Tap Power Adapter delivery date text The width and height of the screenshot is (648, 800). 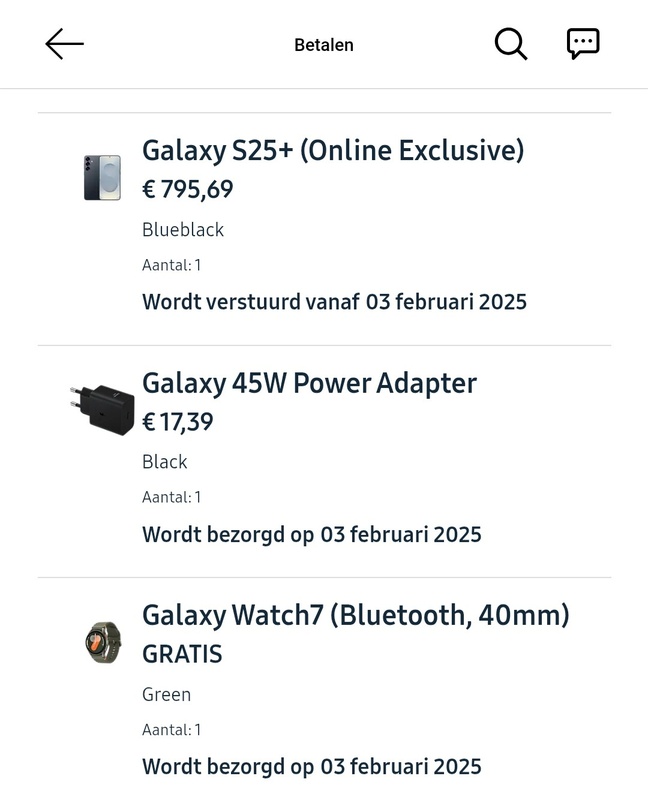[311, 534]
